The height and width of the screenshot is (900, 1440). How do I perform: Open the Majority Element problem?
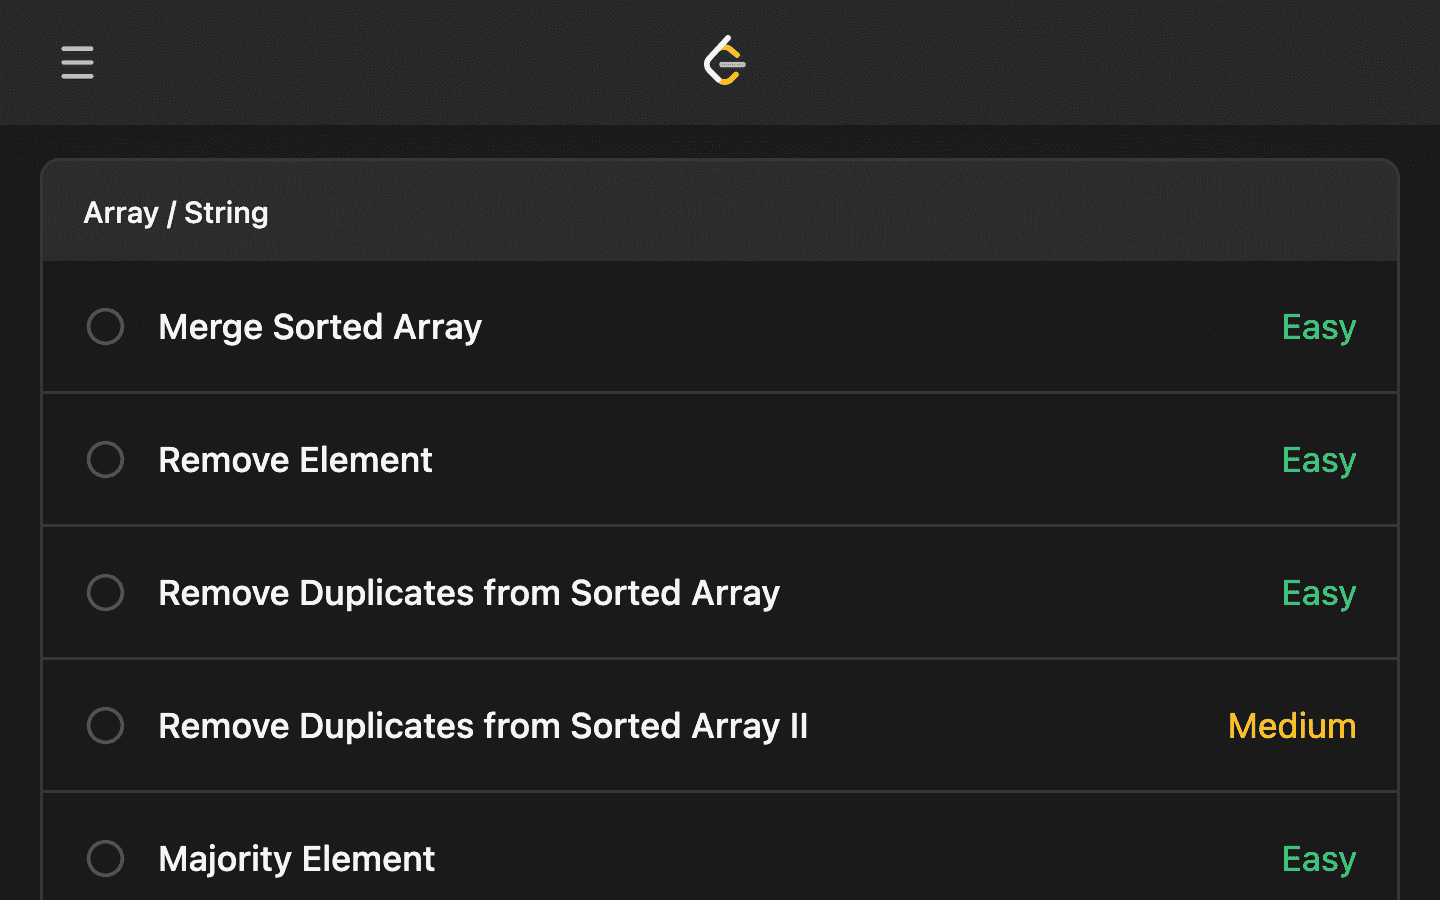tap(296, 859)
